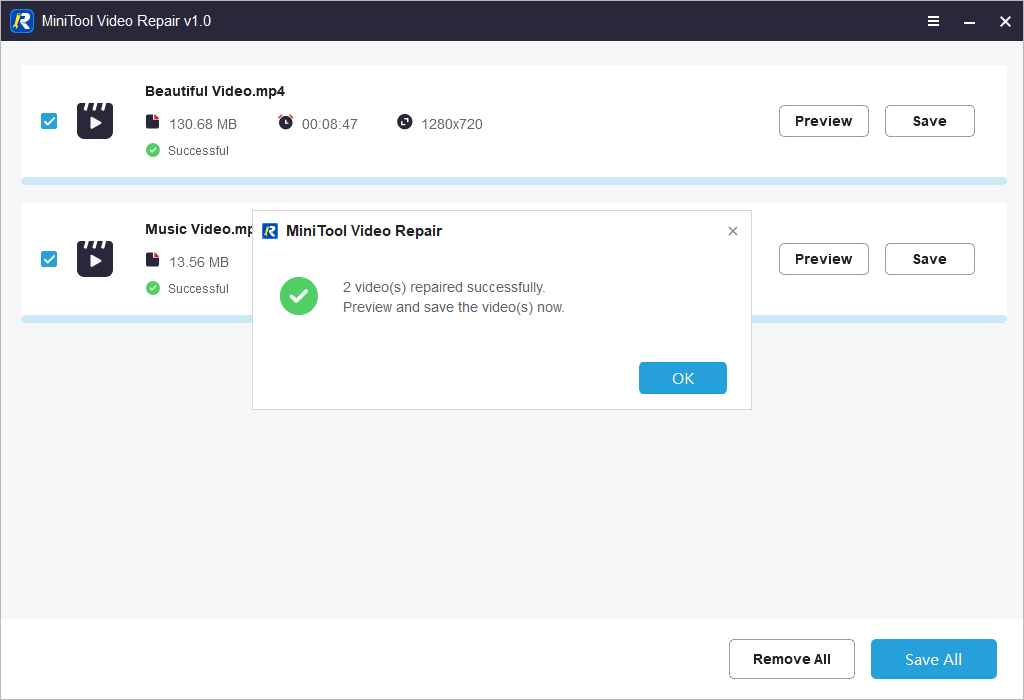Click the '2 video(s) repaired successfully' message

pyautogui.click(x=444, y=287)
